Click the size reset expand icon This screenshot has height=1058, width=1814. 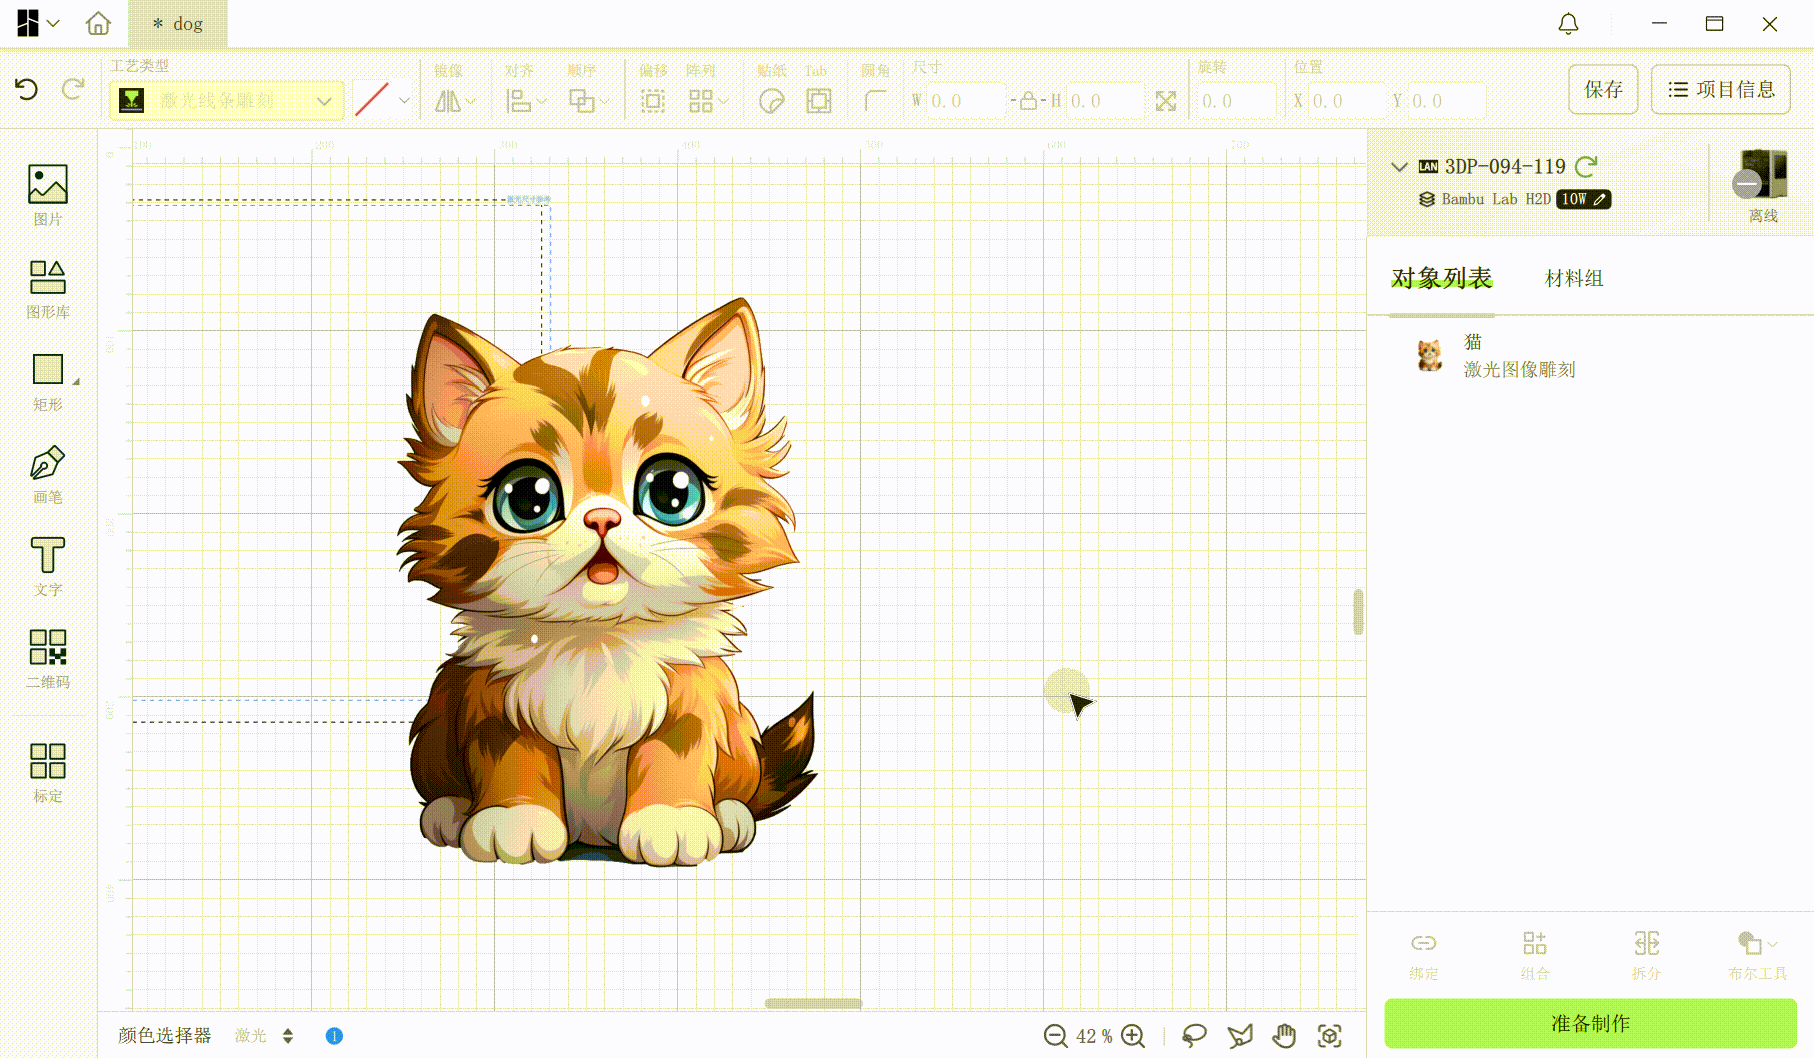[x=1166, y=101]
